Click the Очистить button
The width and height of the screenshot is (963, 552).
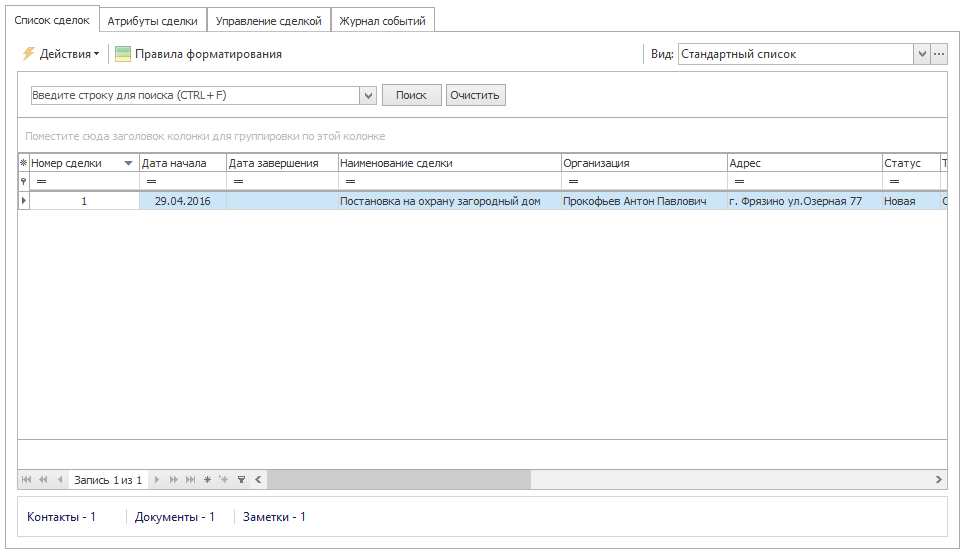click(475, 95)
